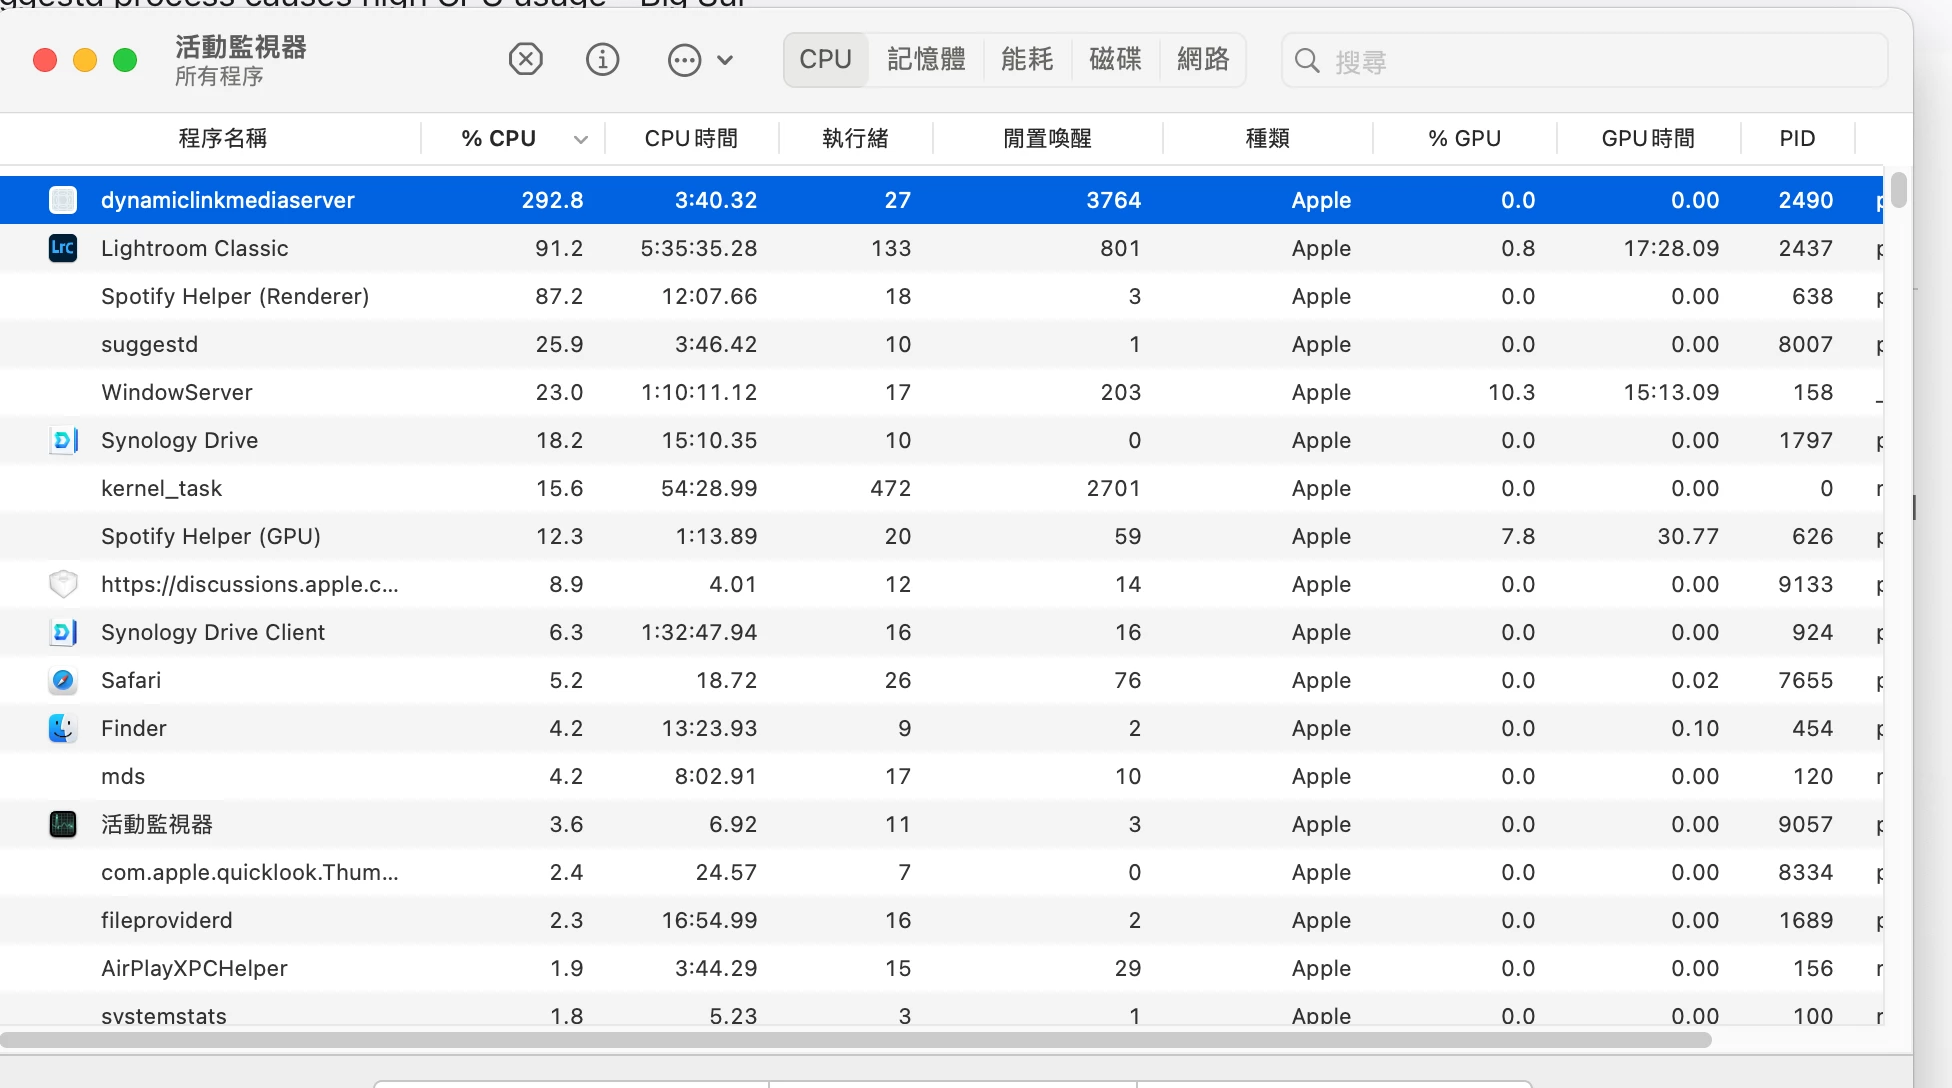Click the Finder face icon
Screen dimensions: 1952x1088
point(63,728)
